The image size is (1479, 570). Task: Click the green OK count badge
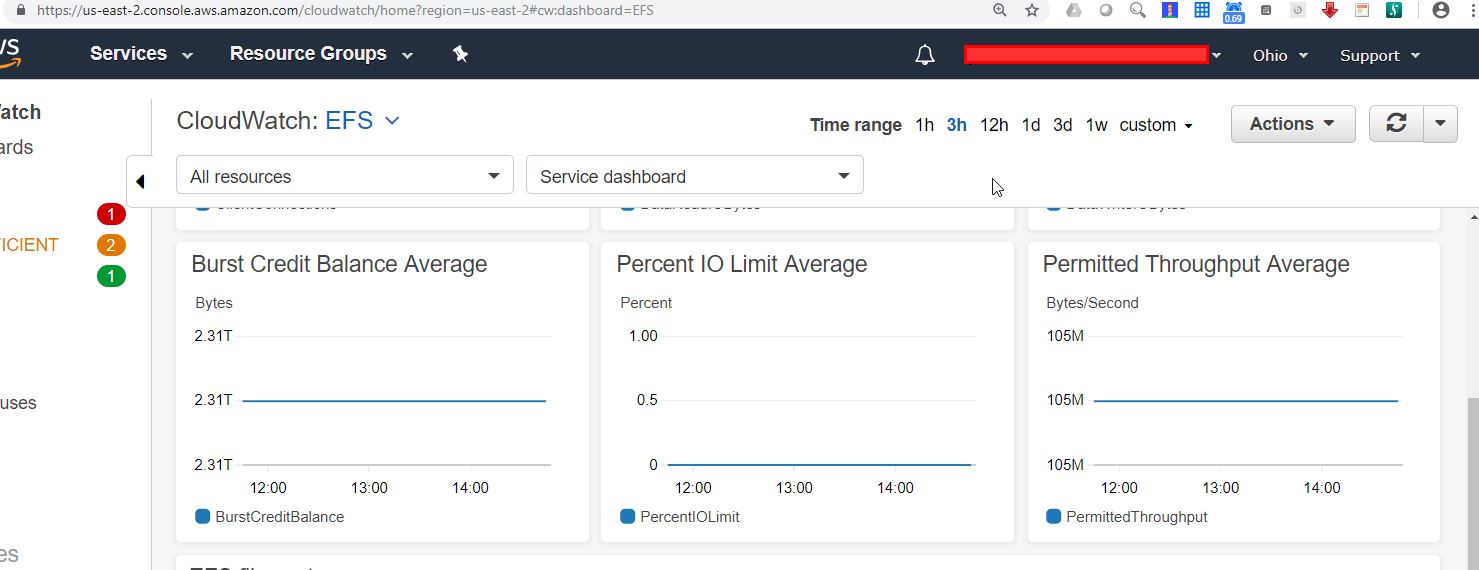tap(111, 276)
